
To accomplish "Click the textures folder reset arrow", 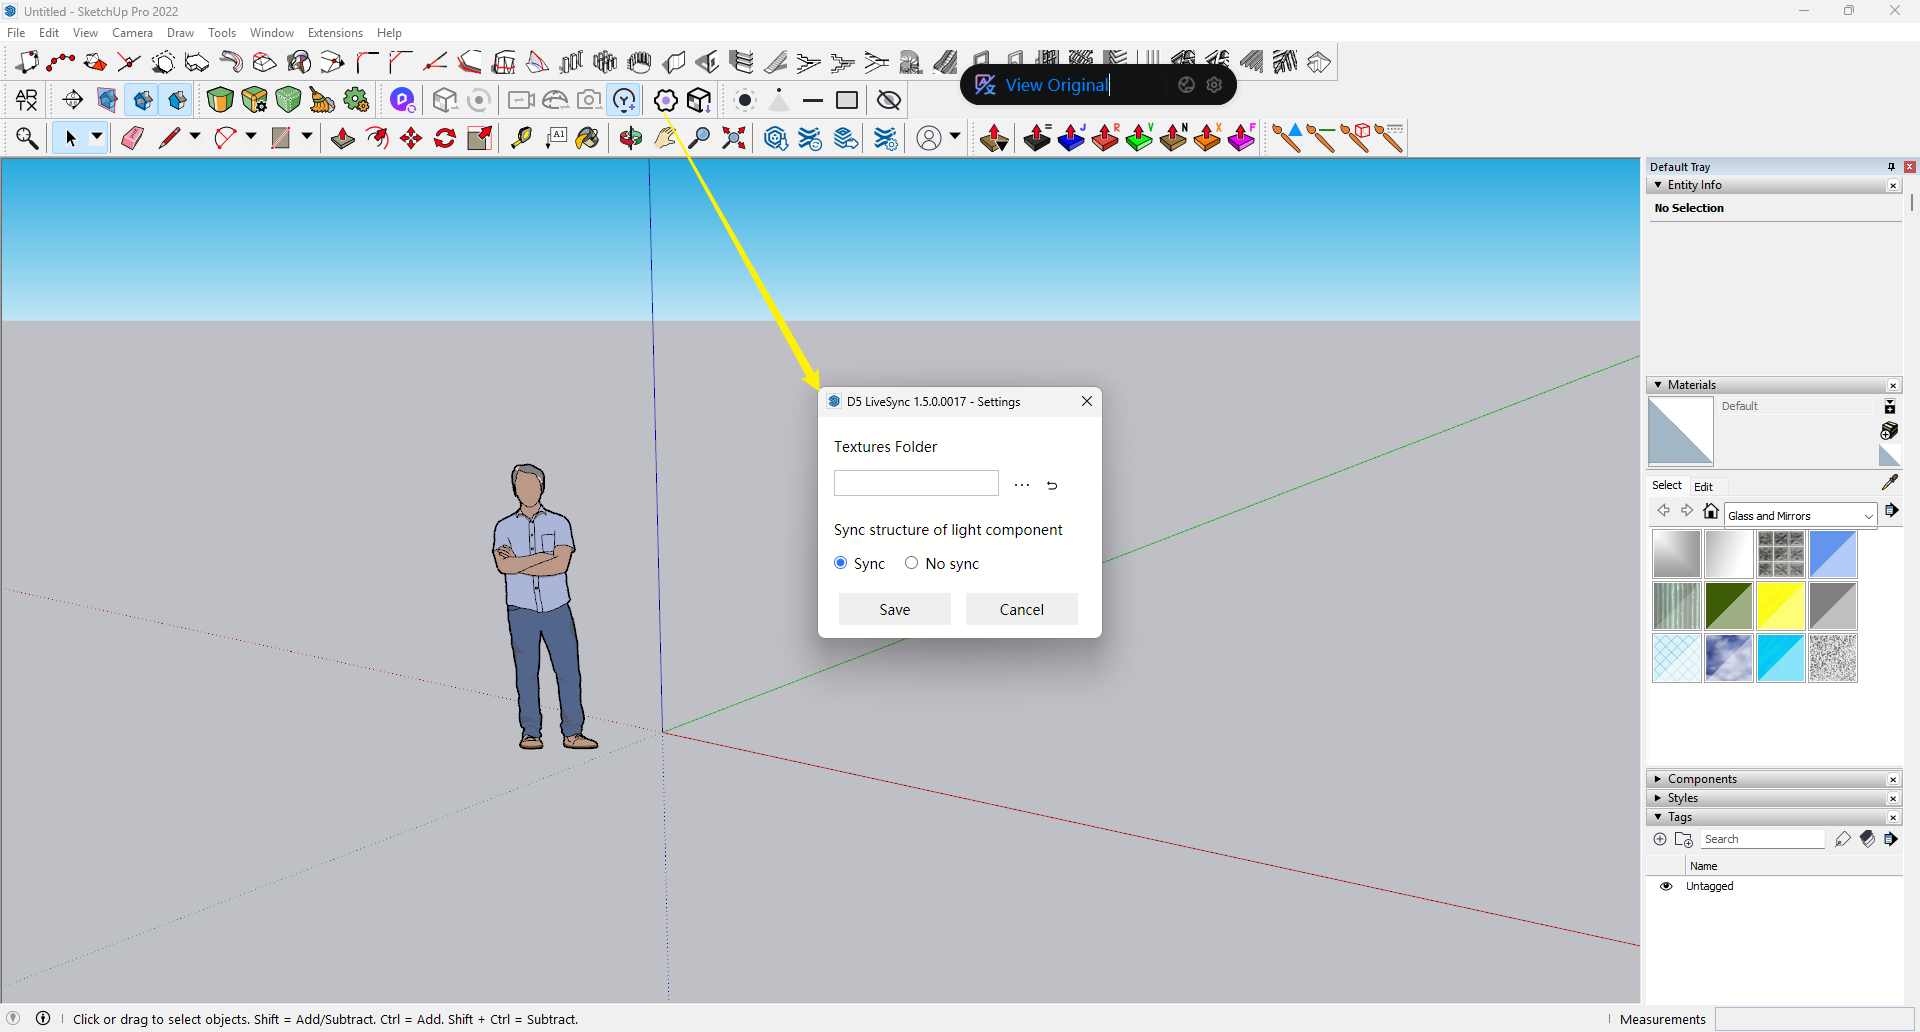I will coord(1052,485).
